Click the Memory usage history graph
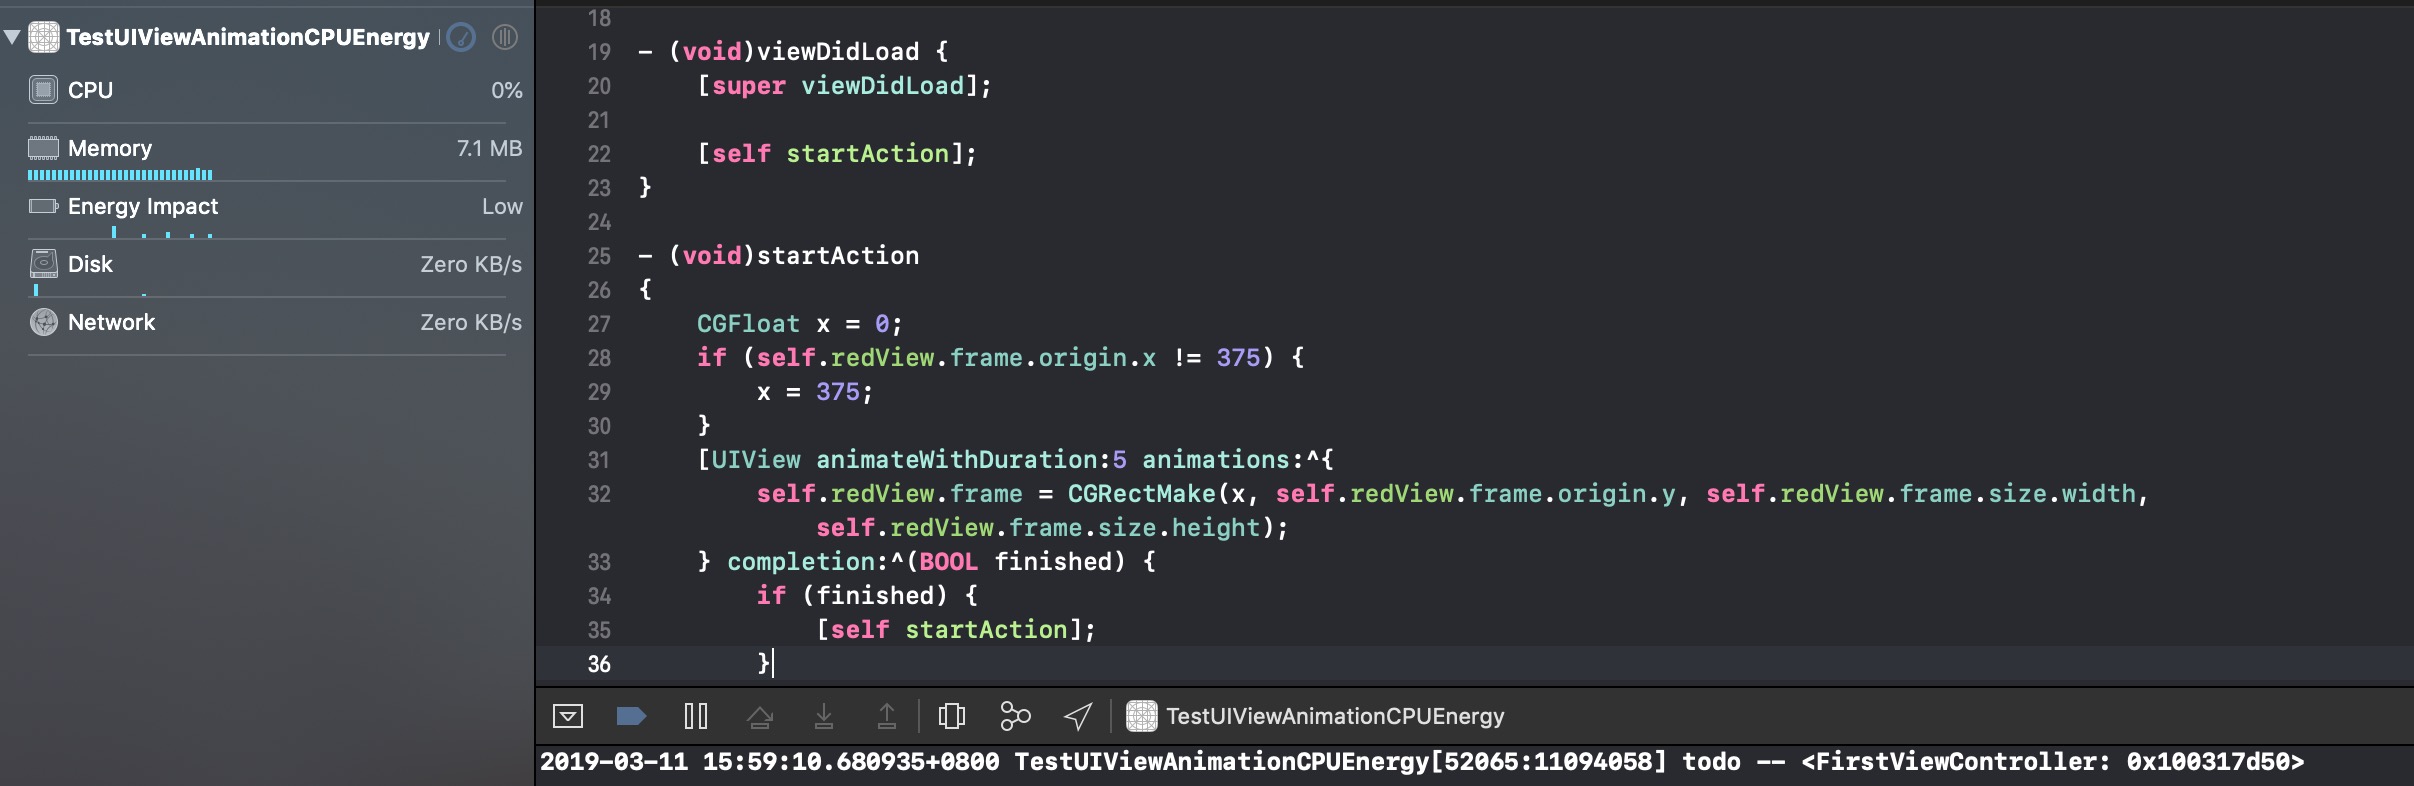 coord(120,175)
